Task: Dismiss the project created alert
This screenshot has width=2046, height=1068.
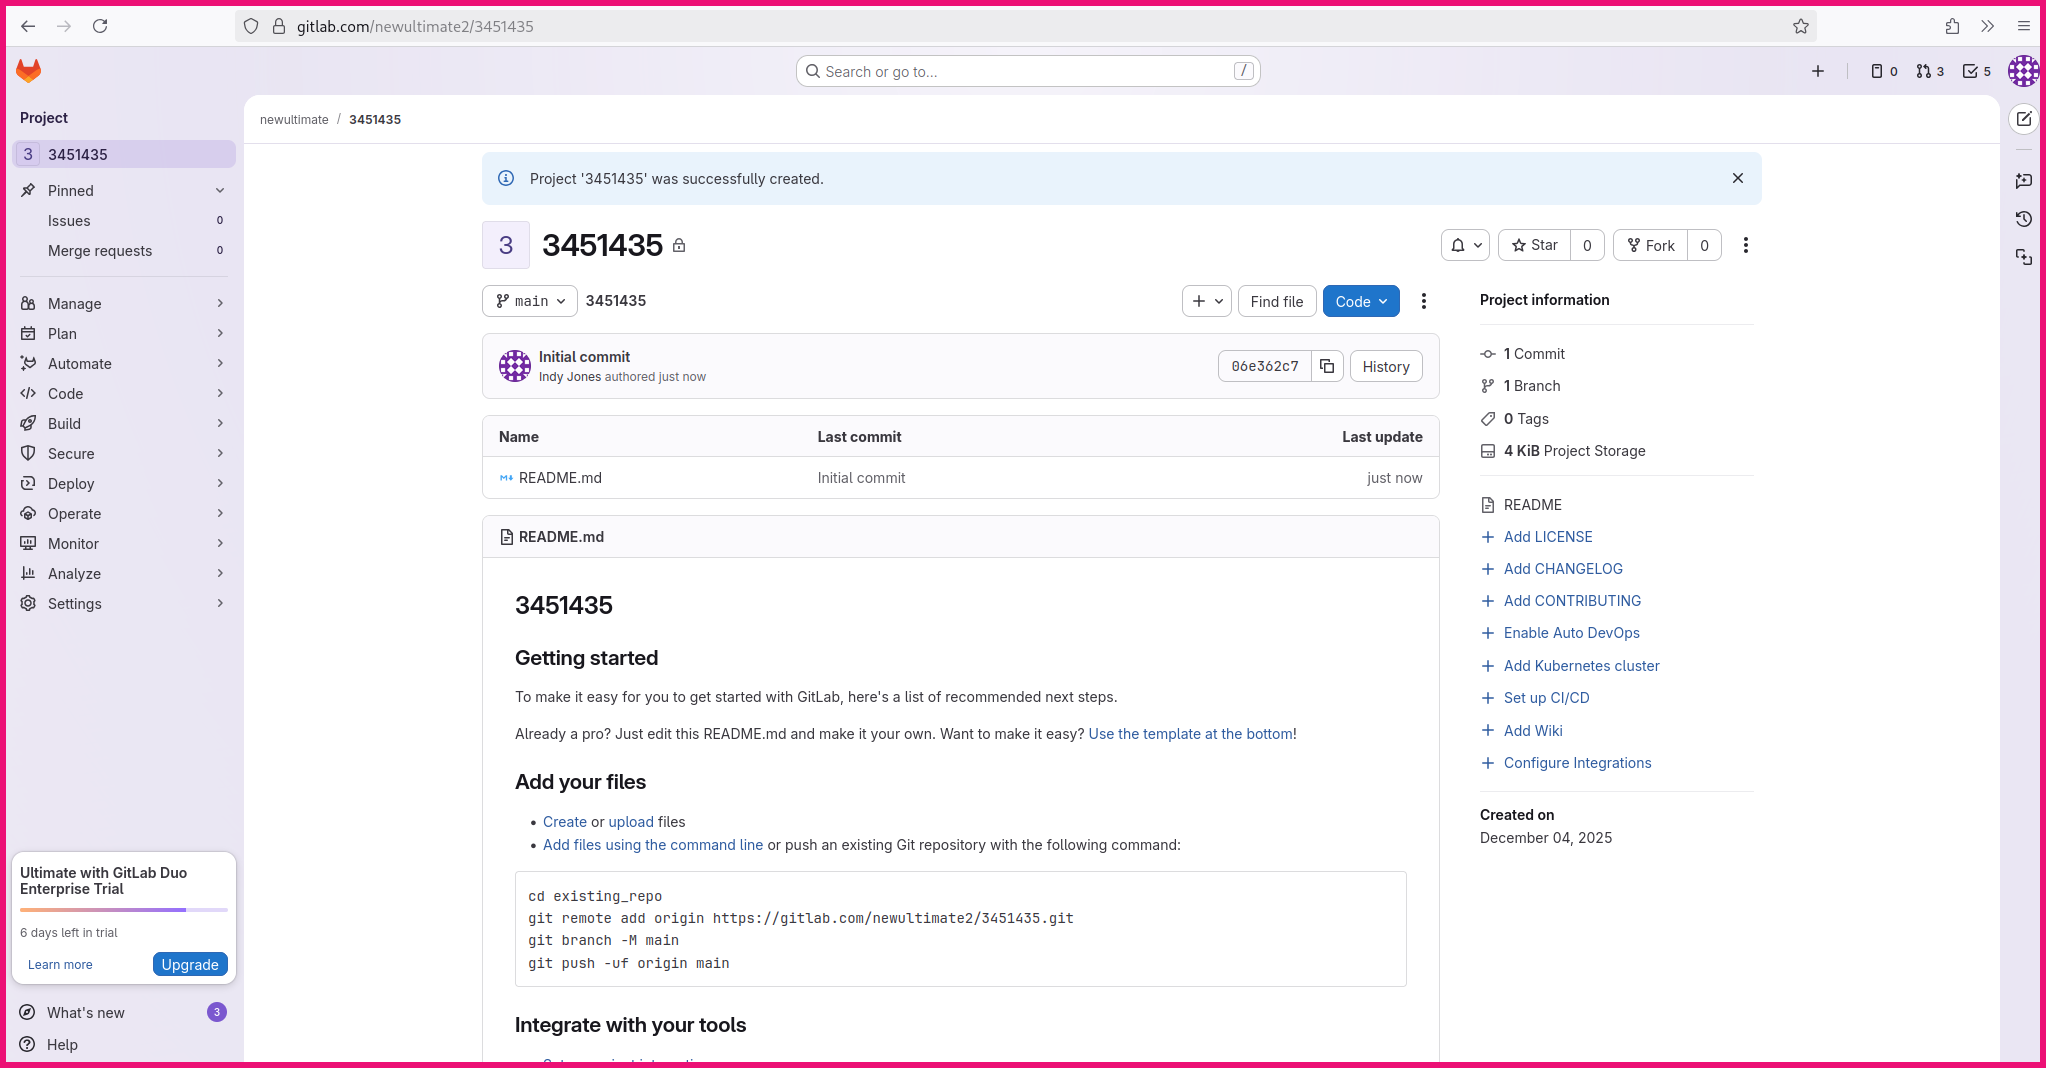Action: tap(1738, 178)
